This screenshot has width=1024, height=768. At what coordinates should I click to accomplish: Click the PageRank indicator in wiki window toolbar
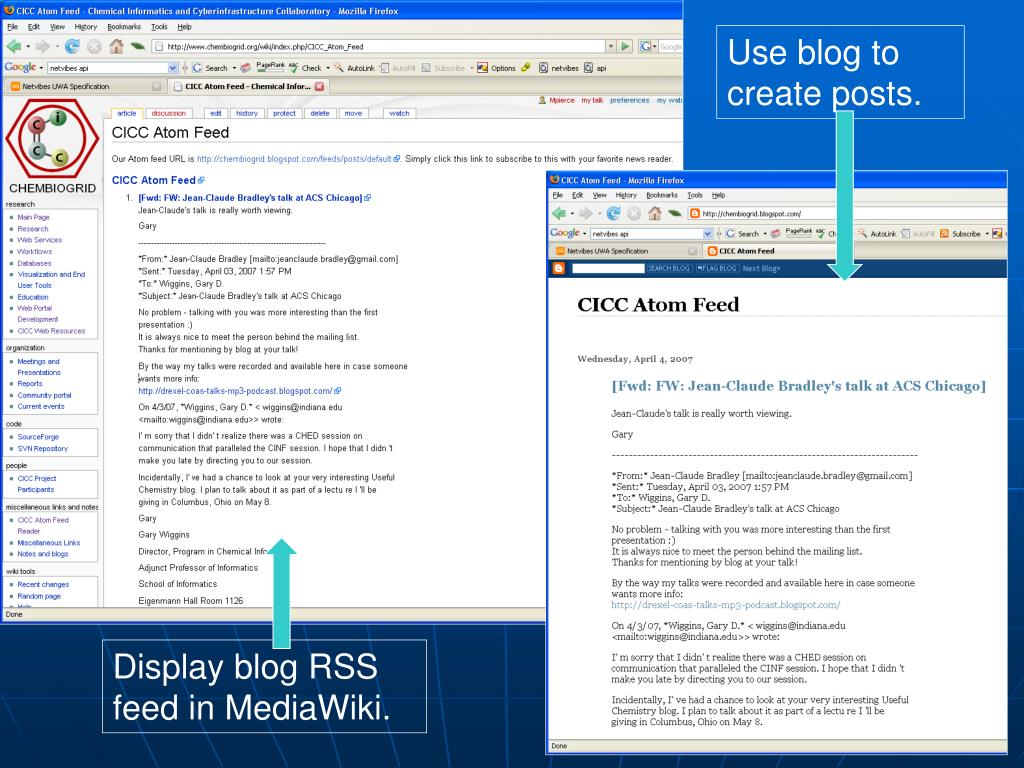(x=270, y=67)
